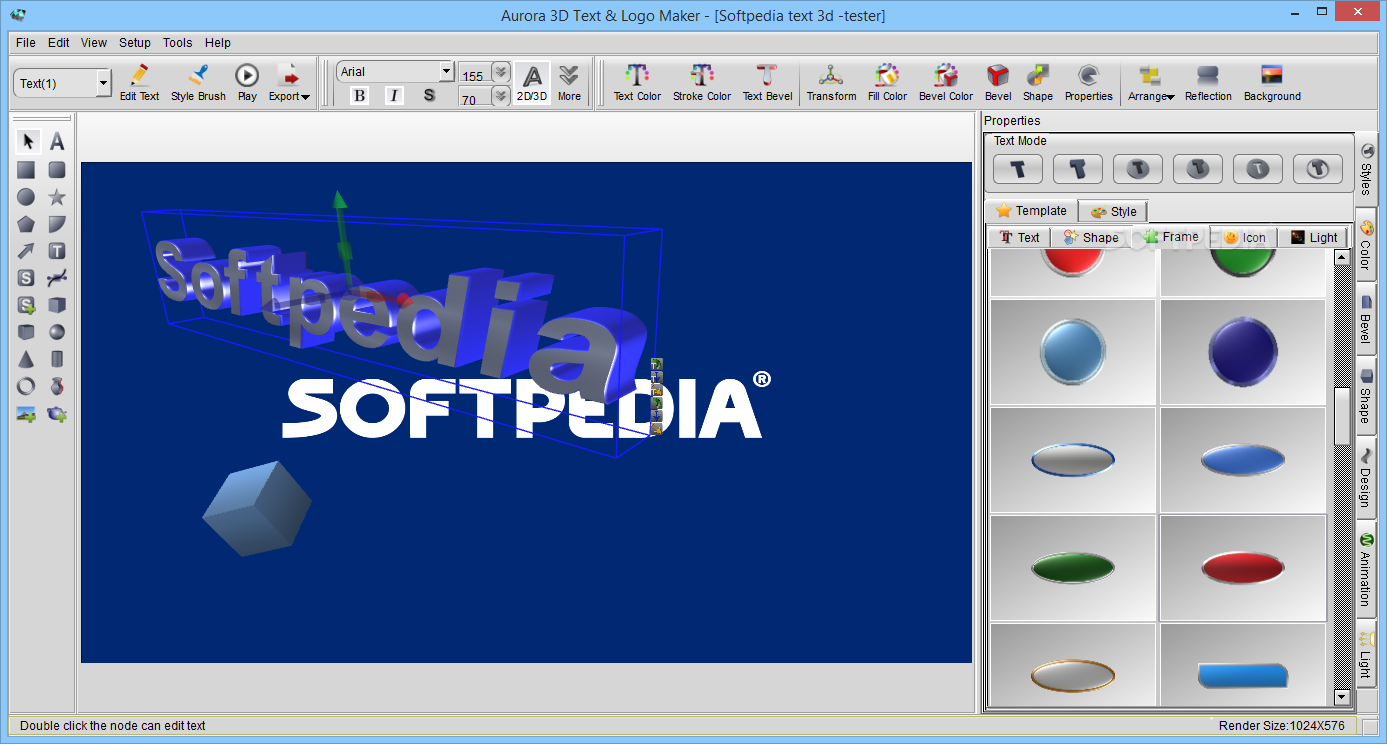Choose the circle shape tool
The width and height of the screenshot is (1387, 744).
[26, 197]
